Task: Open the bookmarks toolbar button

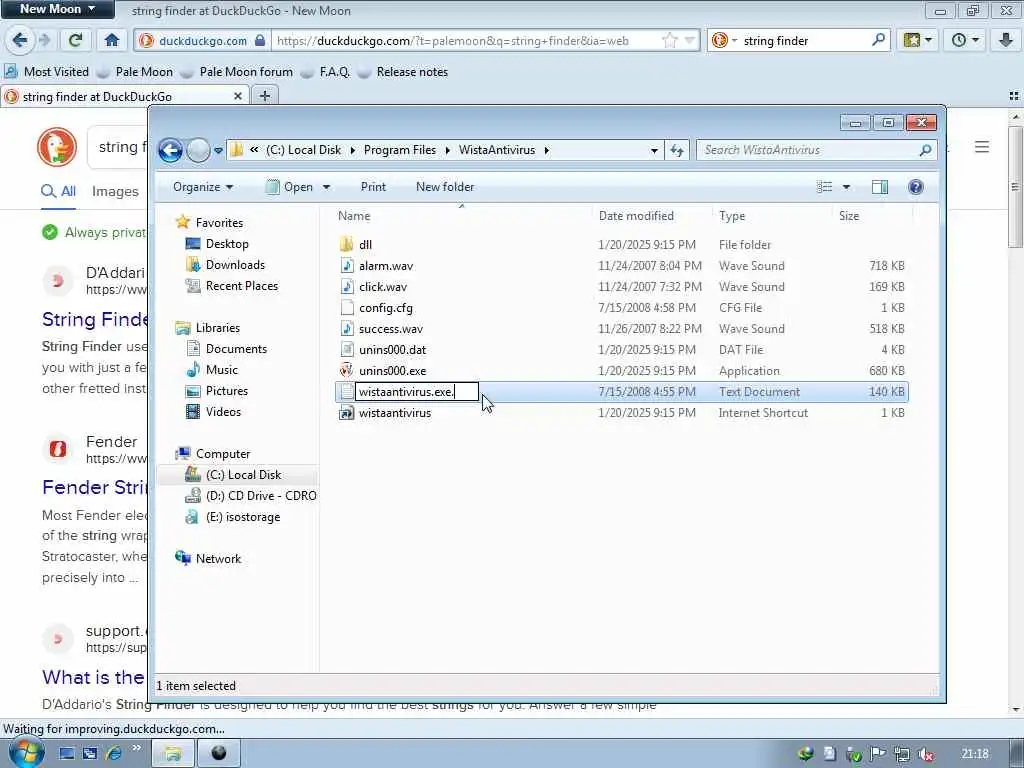Action: [x=917, y=40]
